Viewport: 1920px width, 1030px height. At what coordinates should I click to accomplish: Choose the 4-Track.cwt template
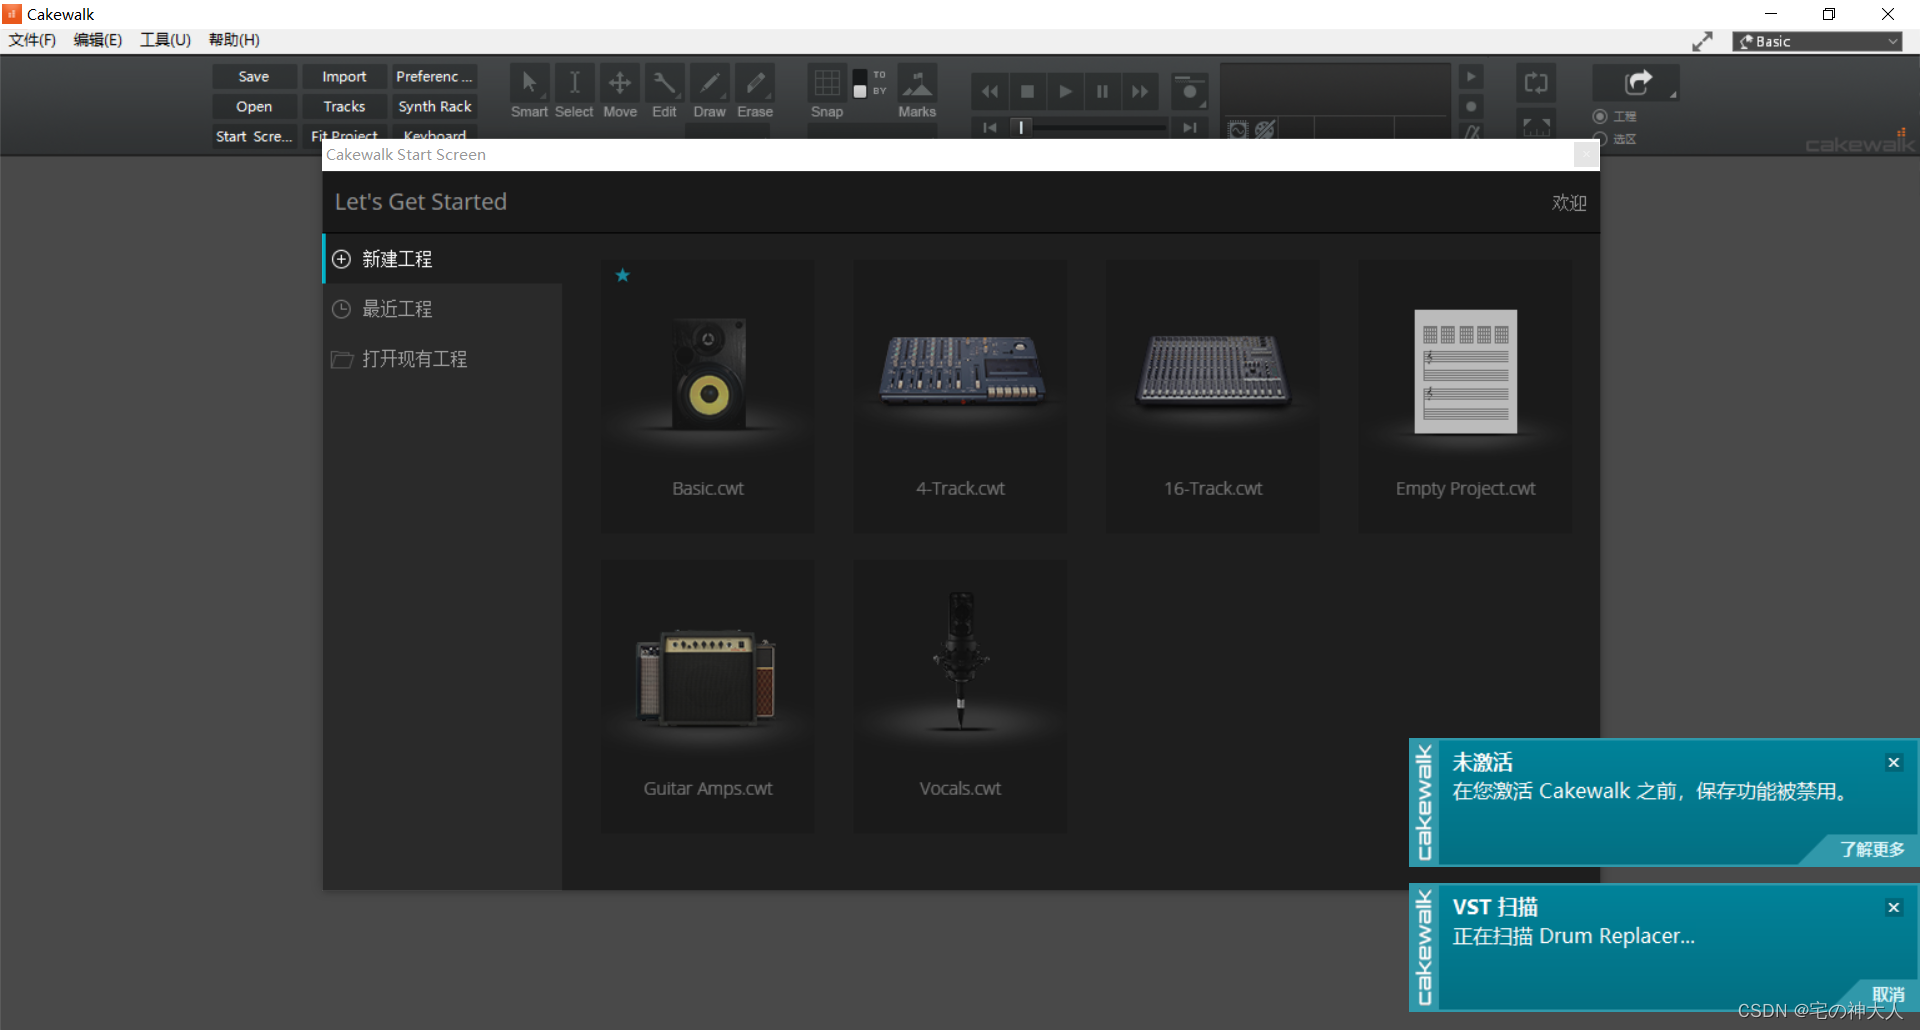[x=960, y=397]
